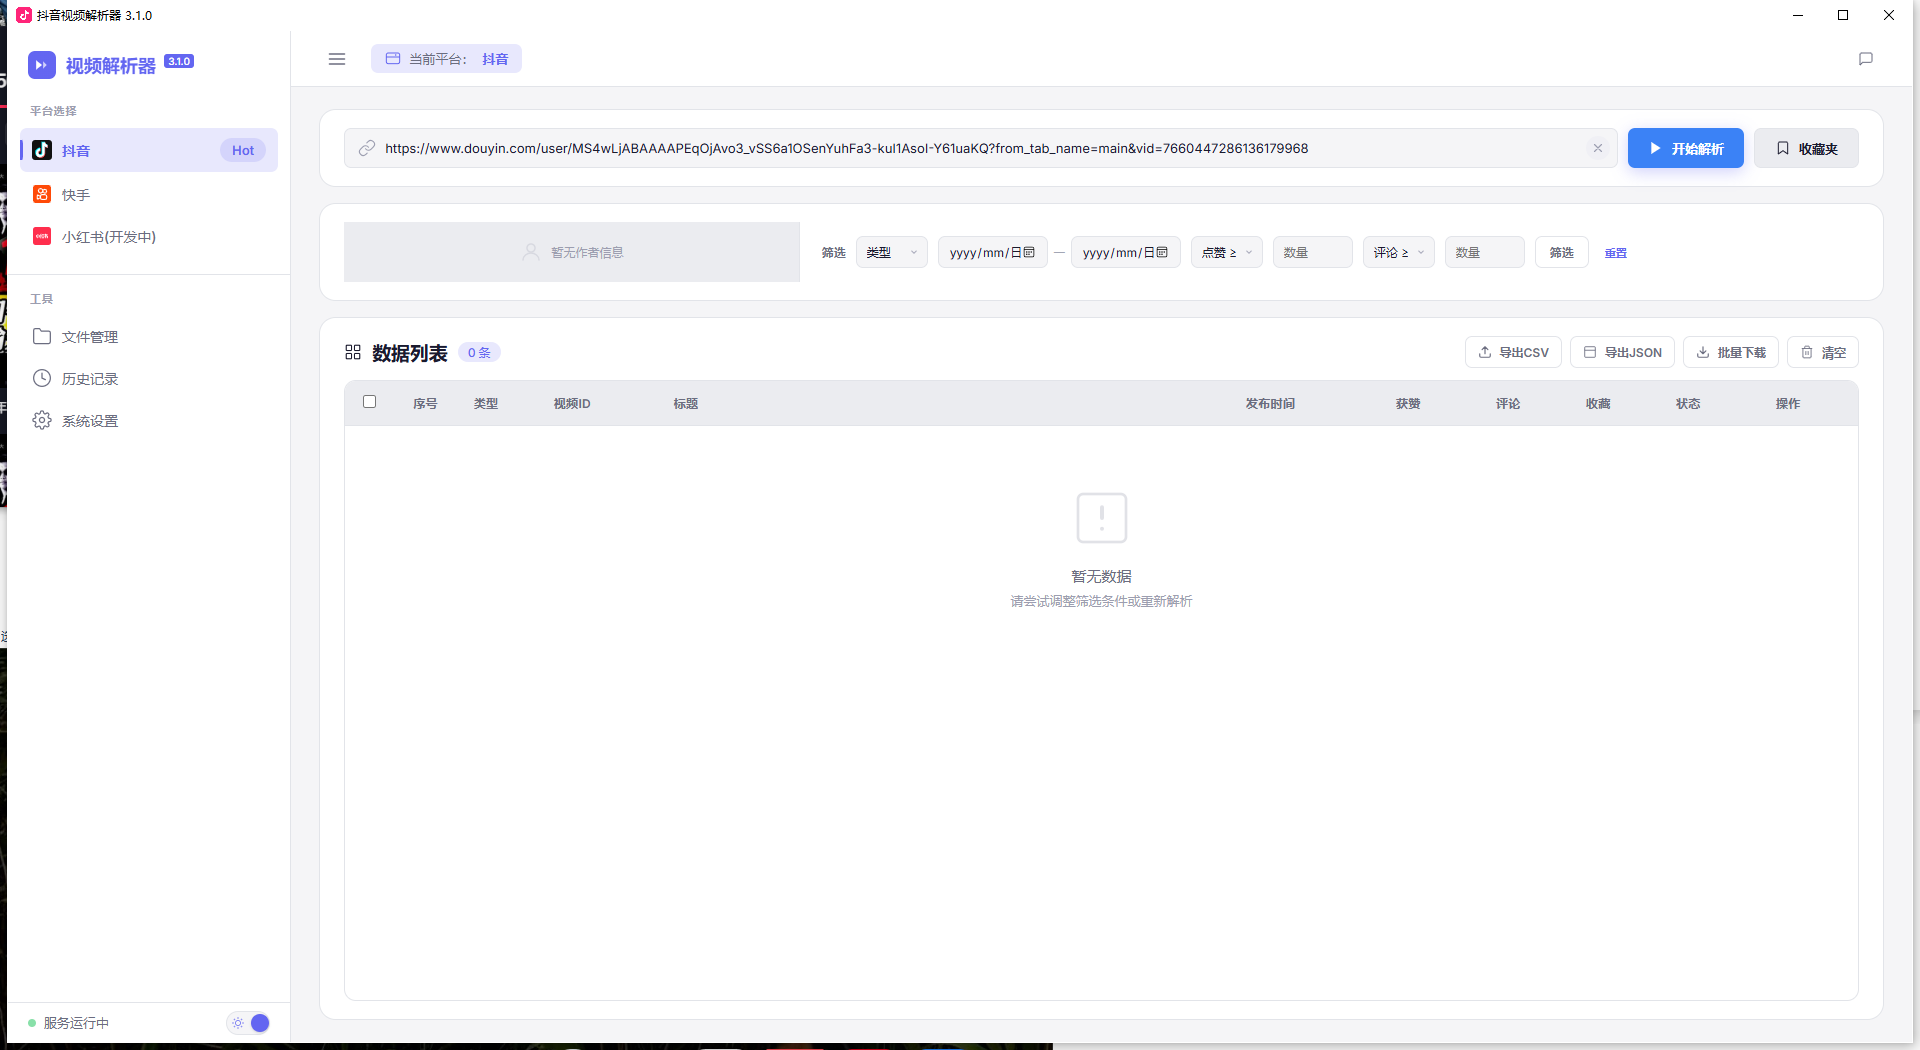Click the comments 数量 input field
Image resolution: width=1920 pixels, height=1050 pixels.
(x=1484, y=252)
